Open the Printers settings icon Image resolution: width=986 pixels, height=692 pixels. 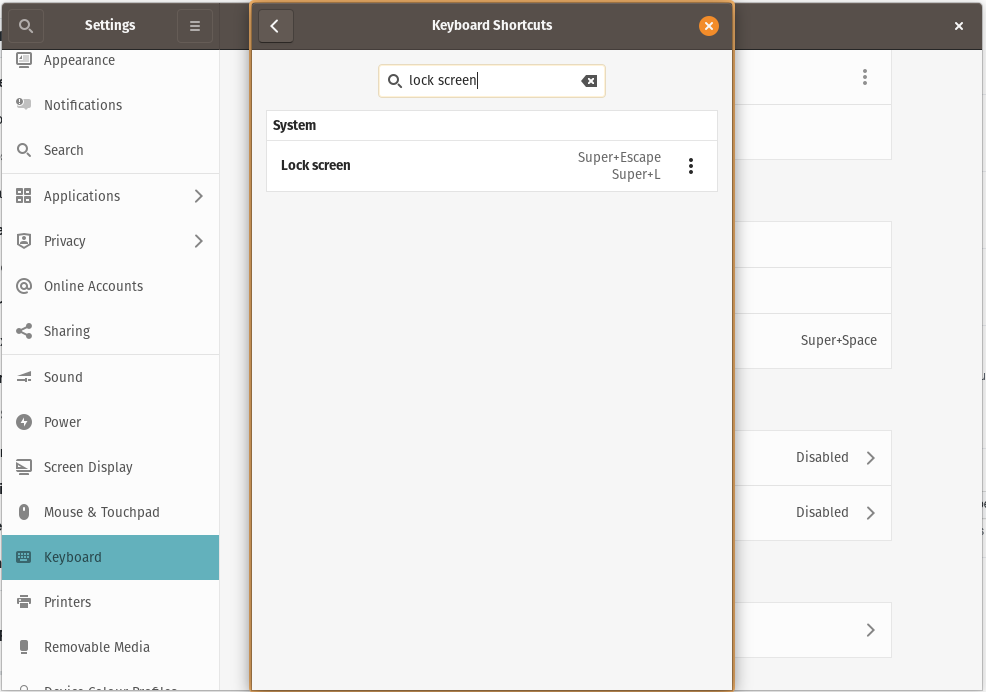[x=24, y=602]
